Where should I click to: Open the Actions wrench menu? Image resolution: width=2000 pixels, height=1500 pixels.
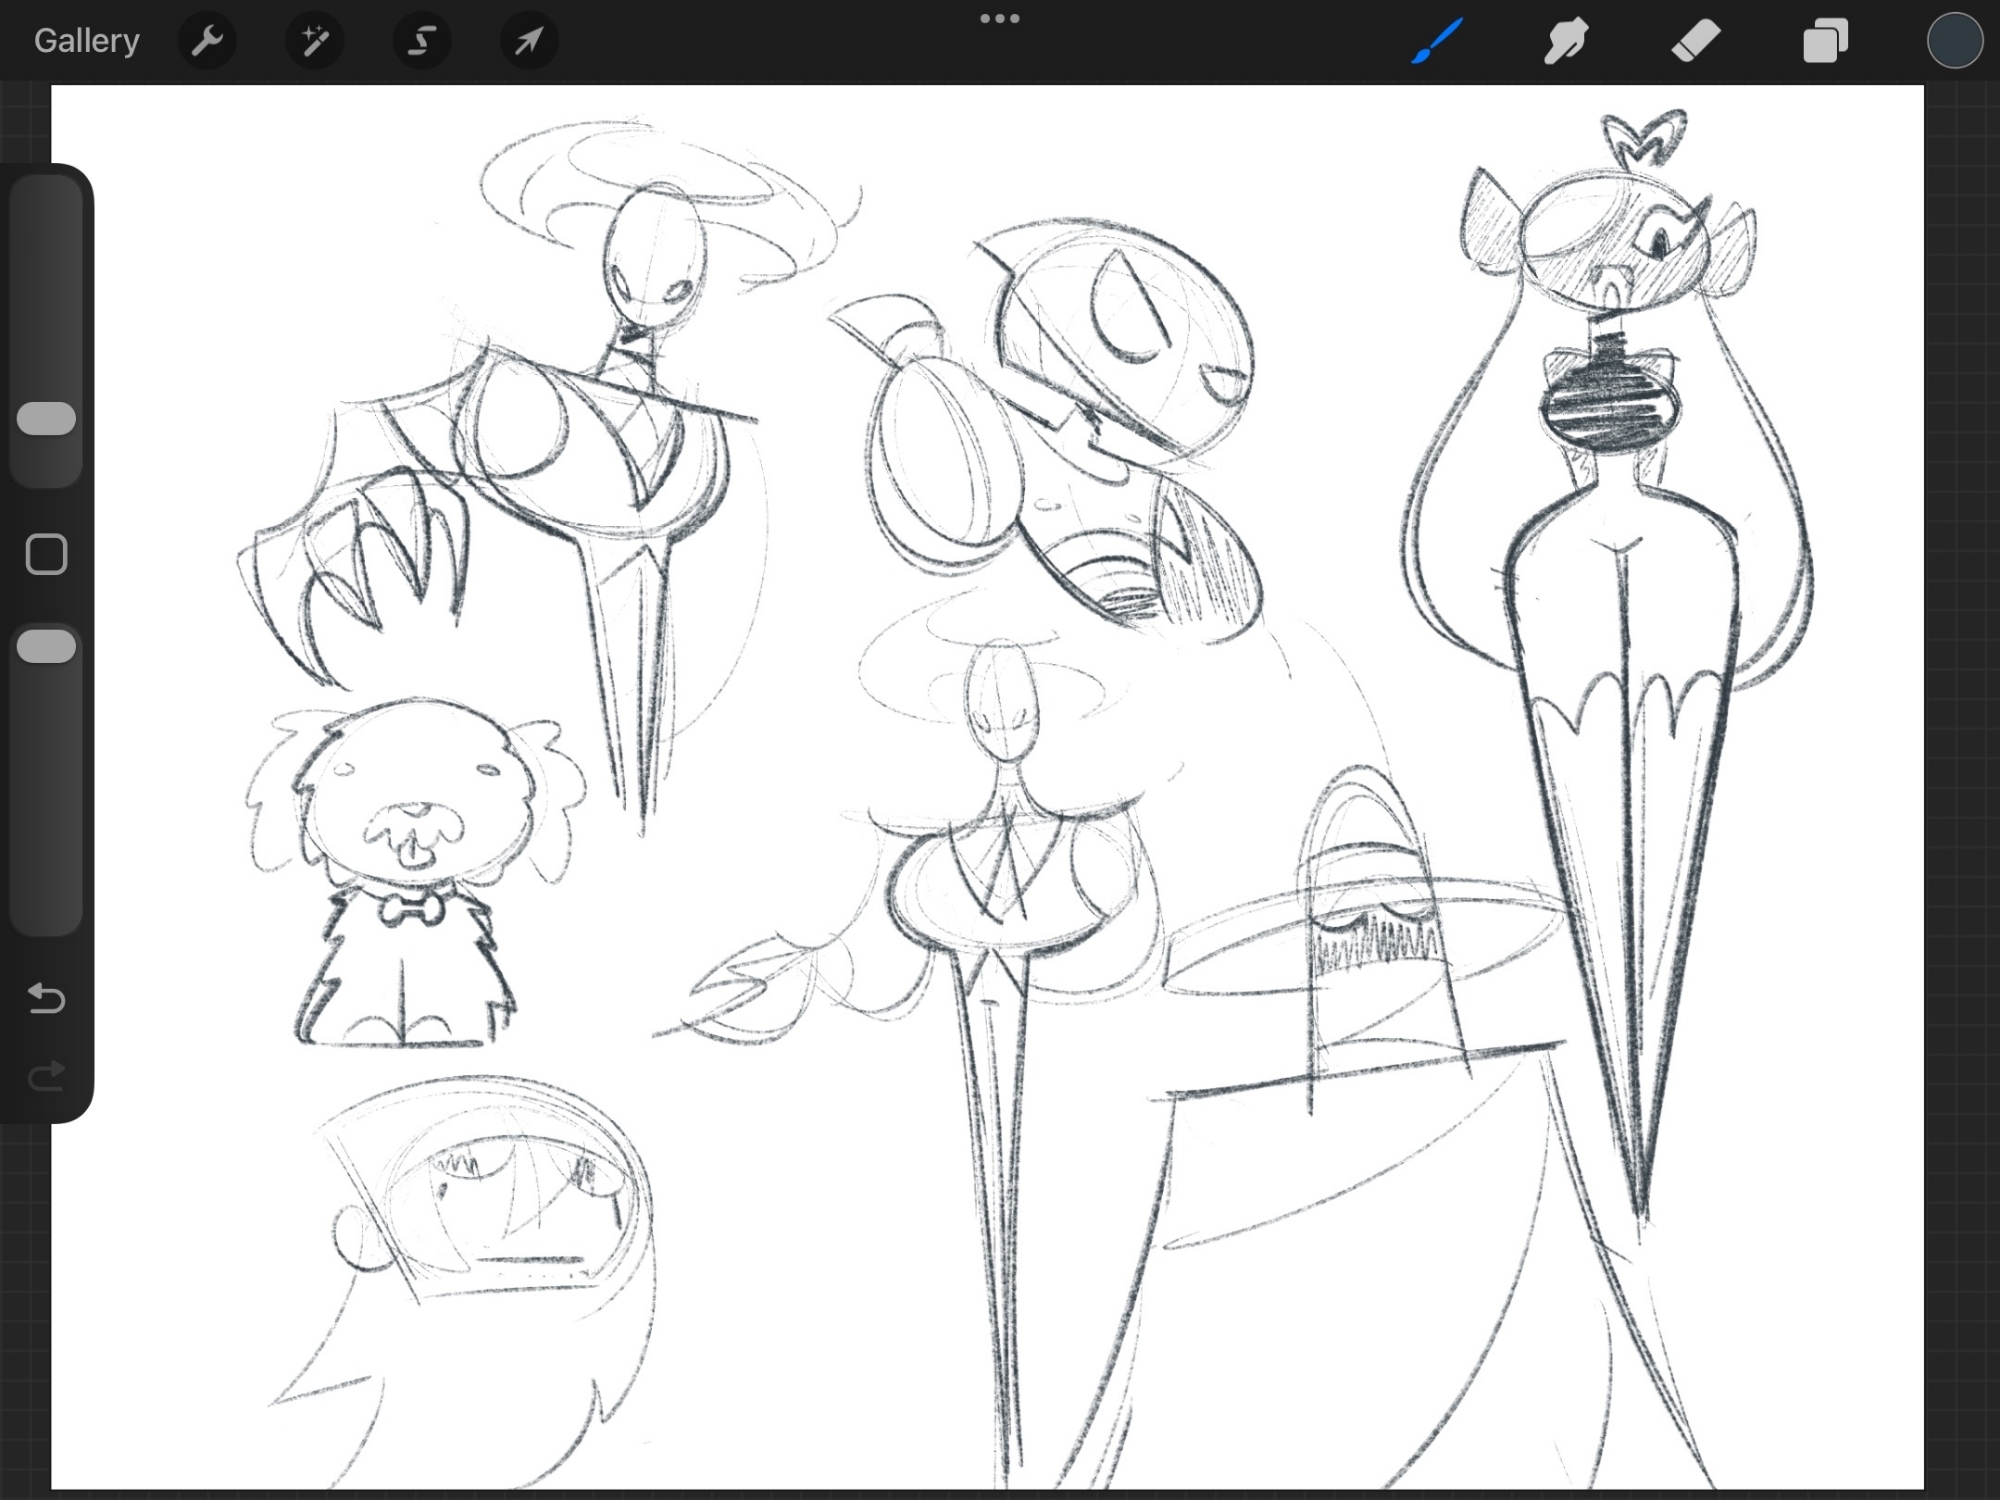pyautogui.click(x=207, y=41)
